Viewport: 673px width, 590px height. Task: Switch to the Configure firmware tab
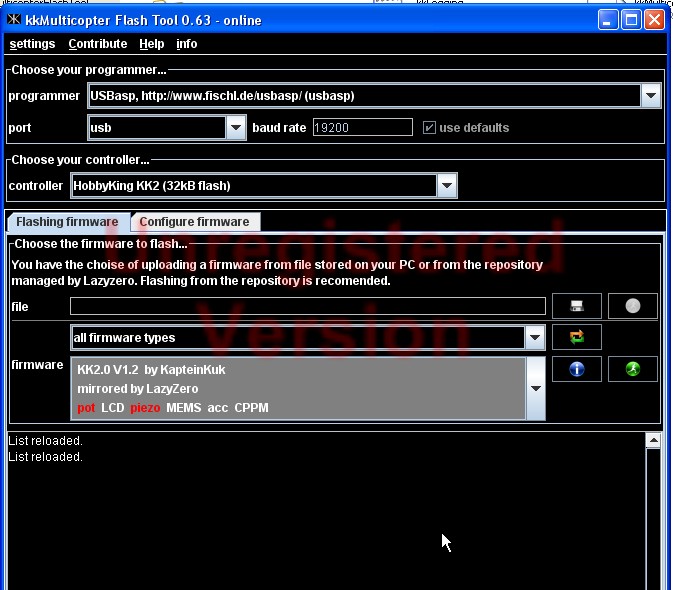pyautogui.click(x=194, y=222)
